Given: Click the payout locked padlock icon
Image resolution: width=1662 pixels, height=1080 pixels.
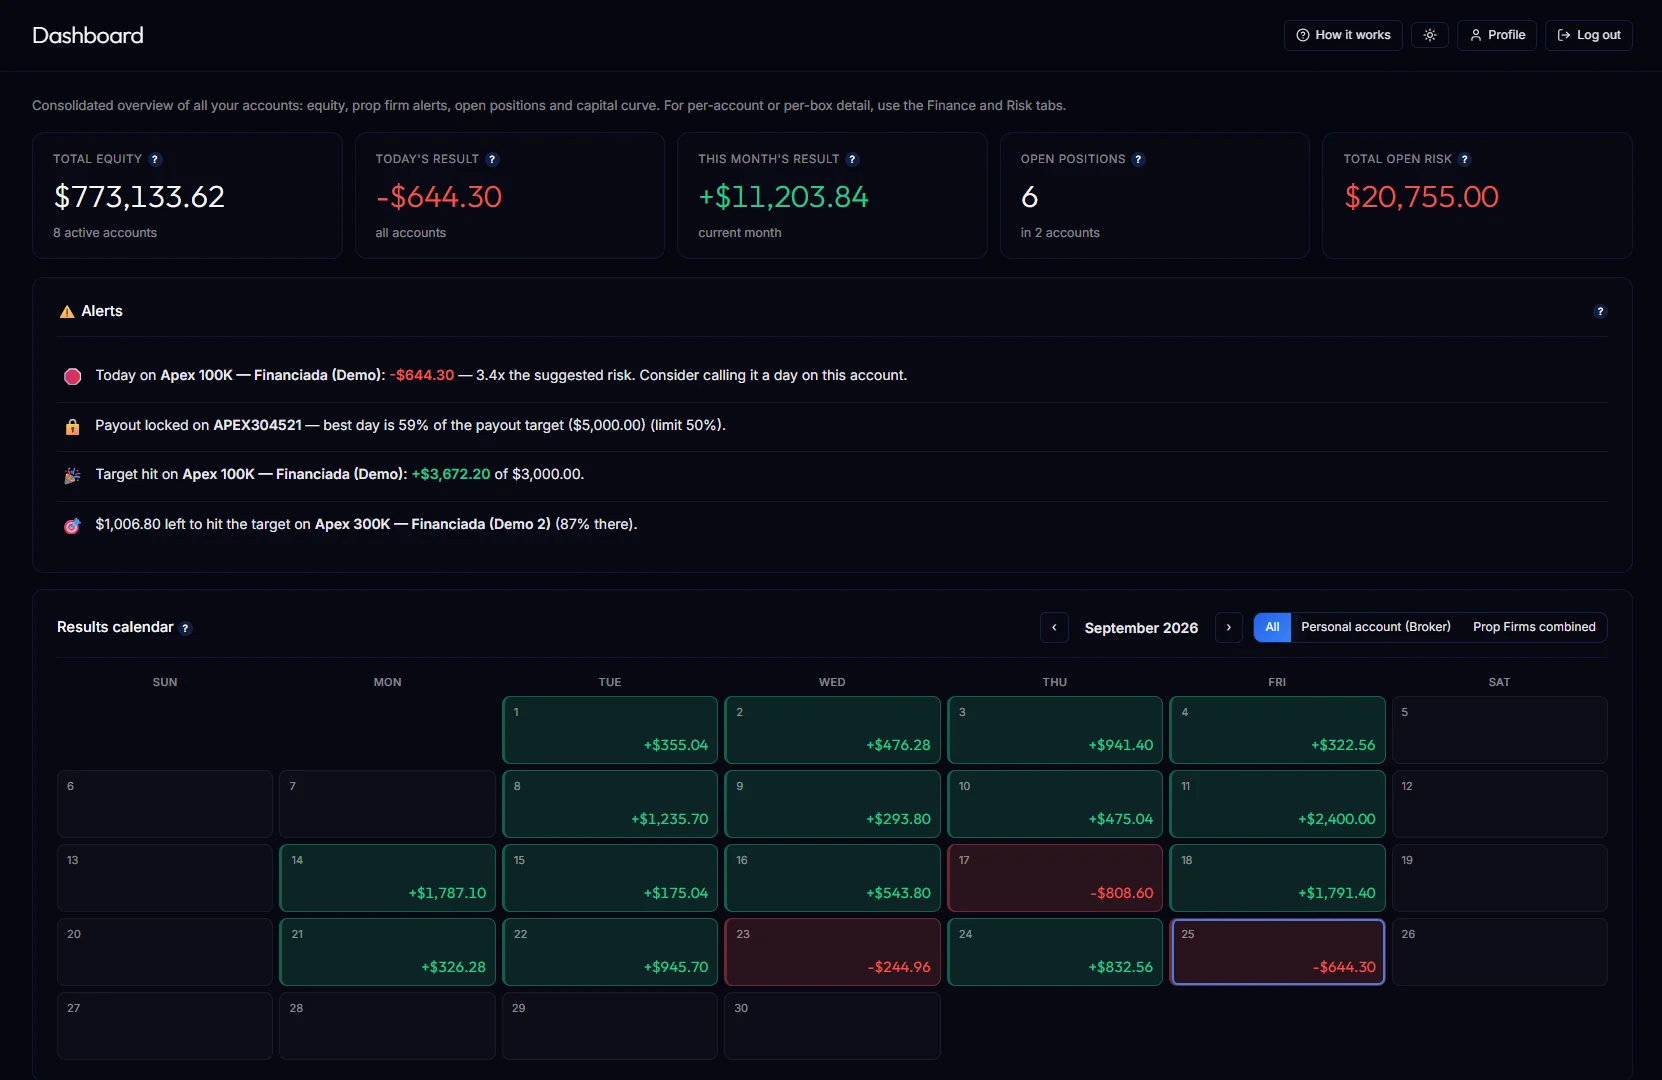Looking at the screenshot, I should pyautogui.click(x=72, y=426).
